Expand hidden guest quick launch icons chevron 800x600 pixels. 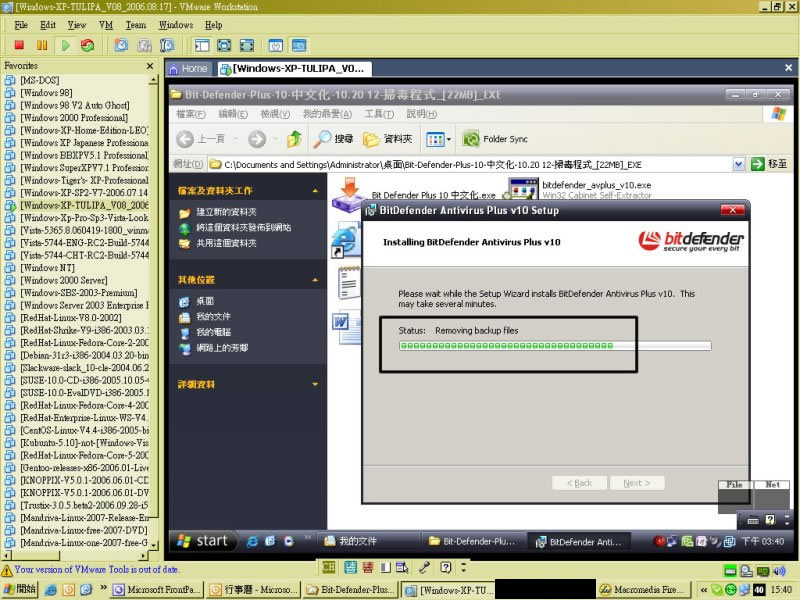coord(307,537)
